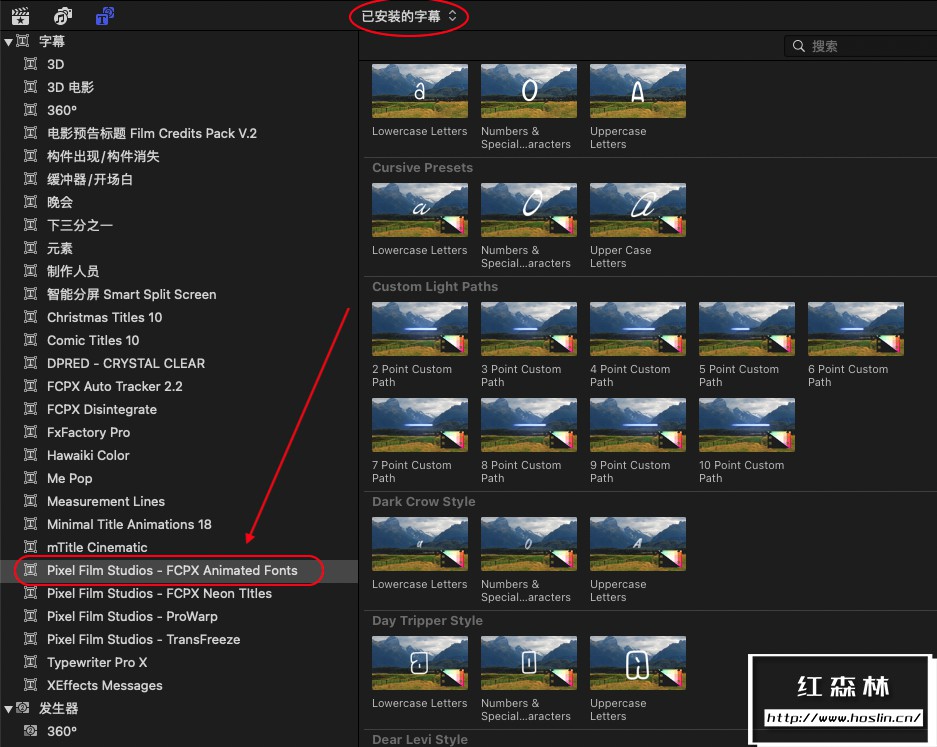Open 智能分屏 Smart Split Screen category
The image size is (937, 747).
coord(131,294)
